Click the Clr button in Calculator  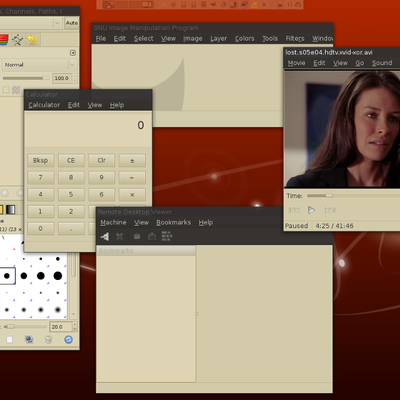point(102,160)
